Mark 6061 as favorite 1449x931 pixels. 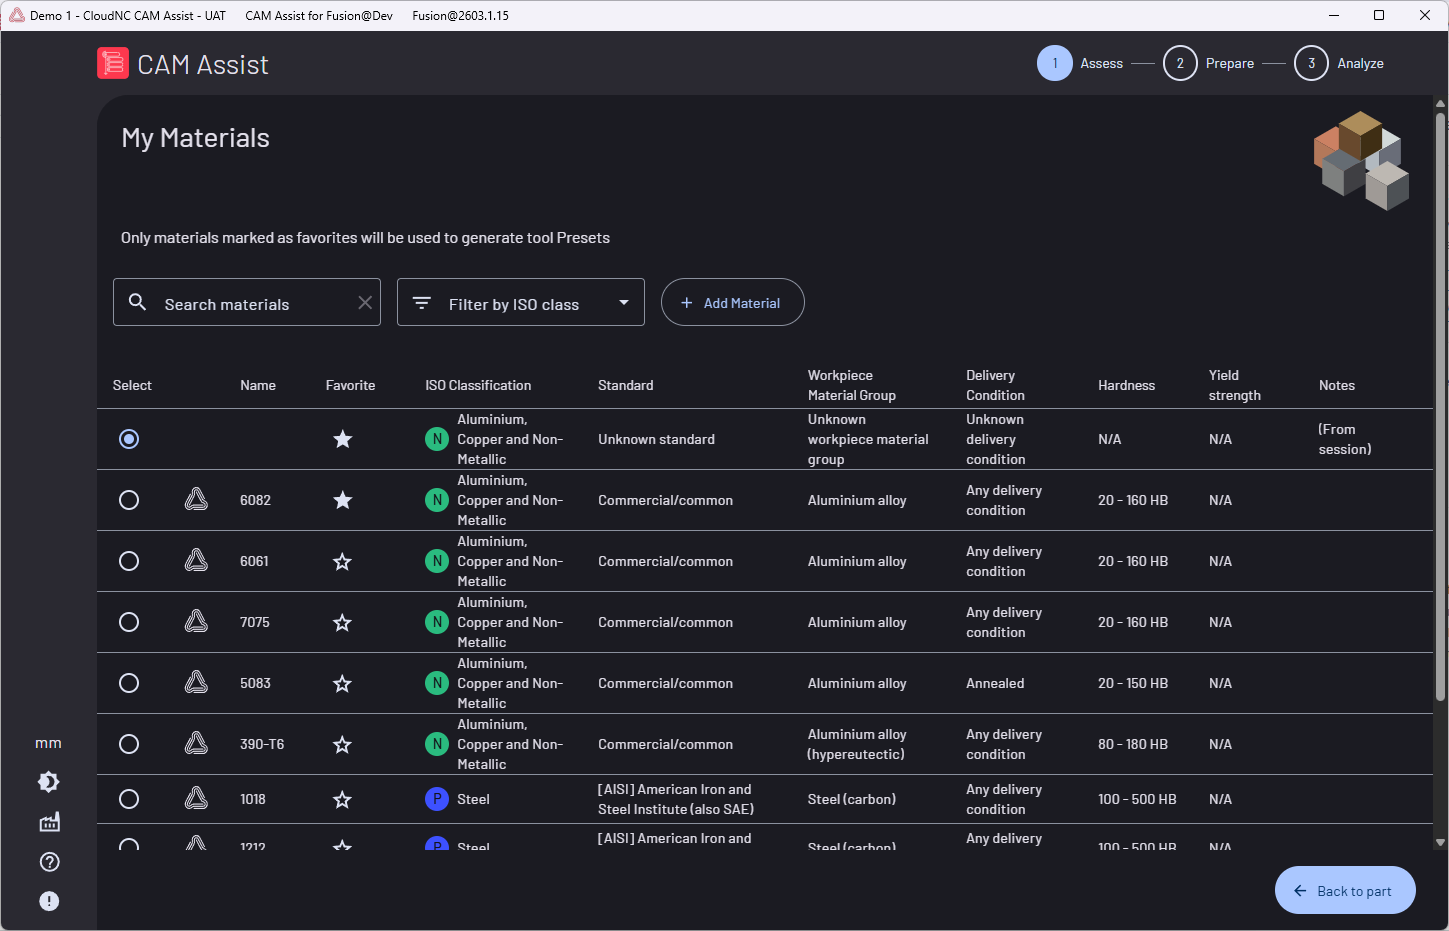pyautogui.click(x=342, y=561)
